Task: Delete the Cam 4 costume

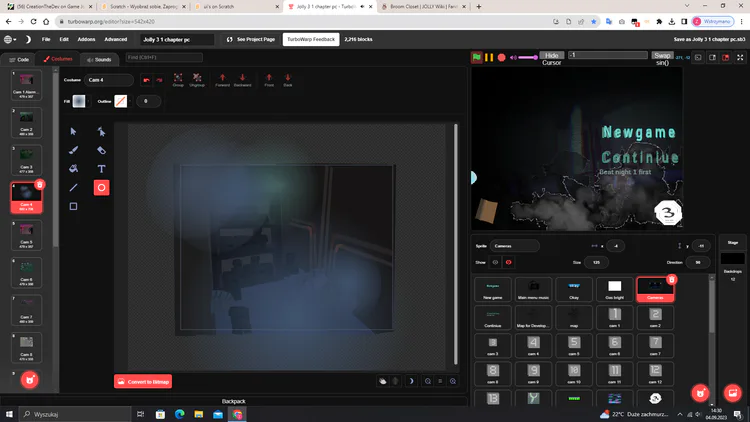Action: tap(40, 185)
